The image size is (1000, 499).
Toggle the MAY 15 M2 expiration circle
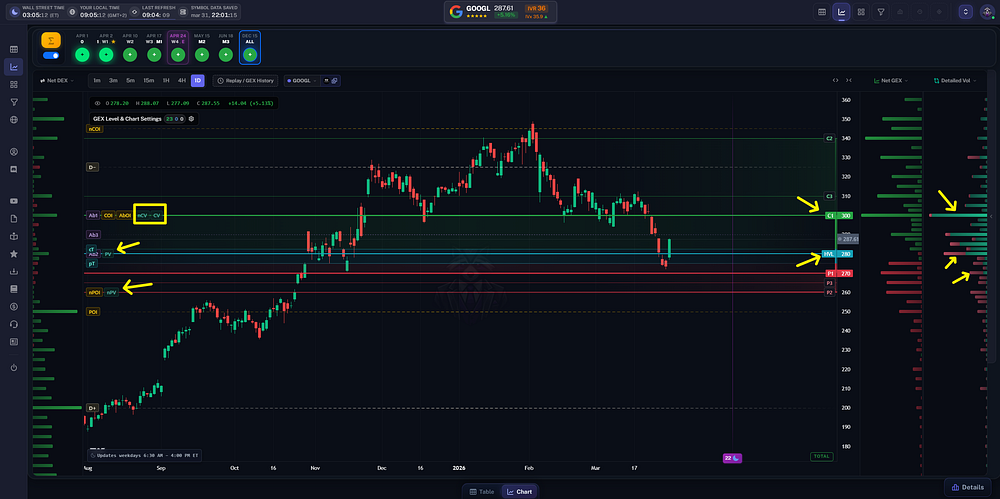202,55
